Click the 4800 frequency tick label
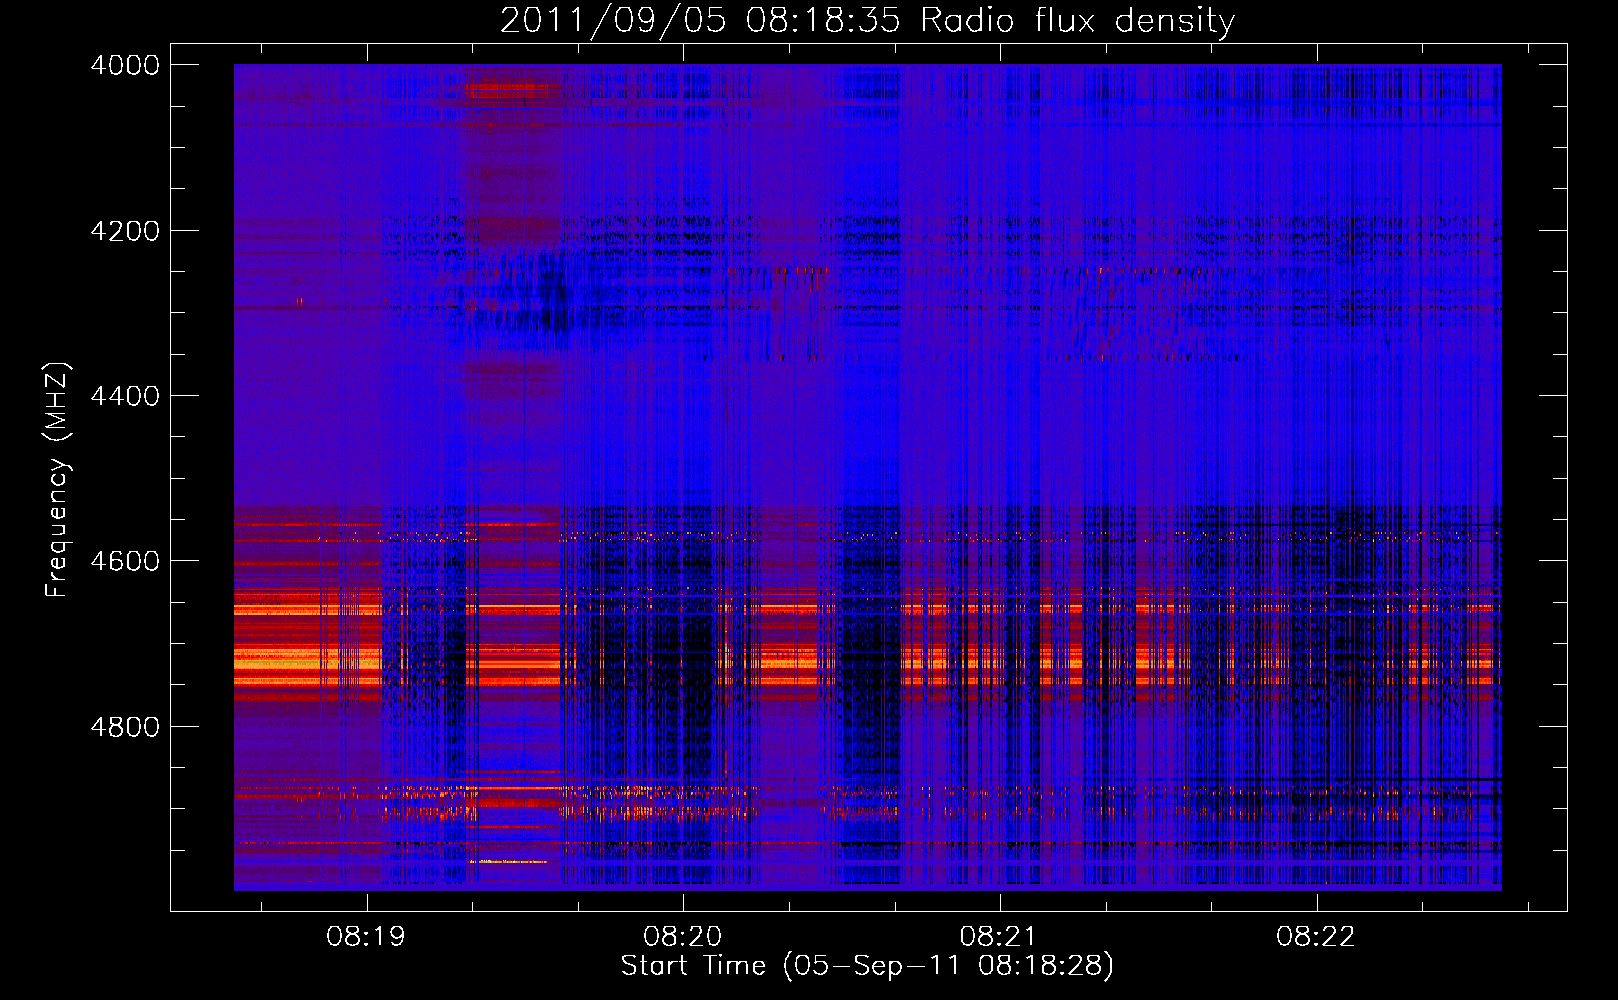Viewport: 1618px width, 1000px height. pyautogui.click(x=125, y=727)
